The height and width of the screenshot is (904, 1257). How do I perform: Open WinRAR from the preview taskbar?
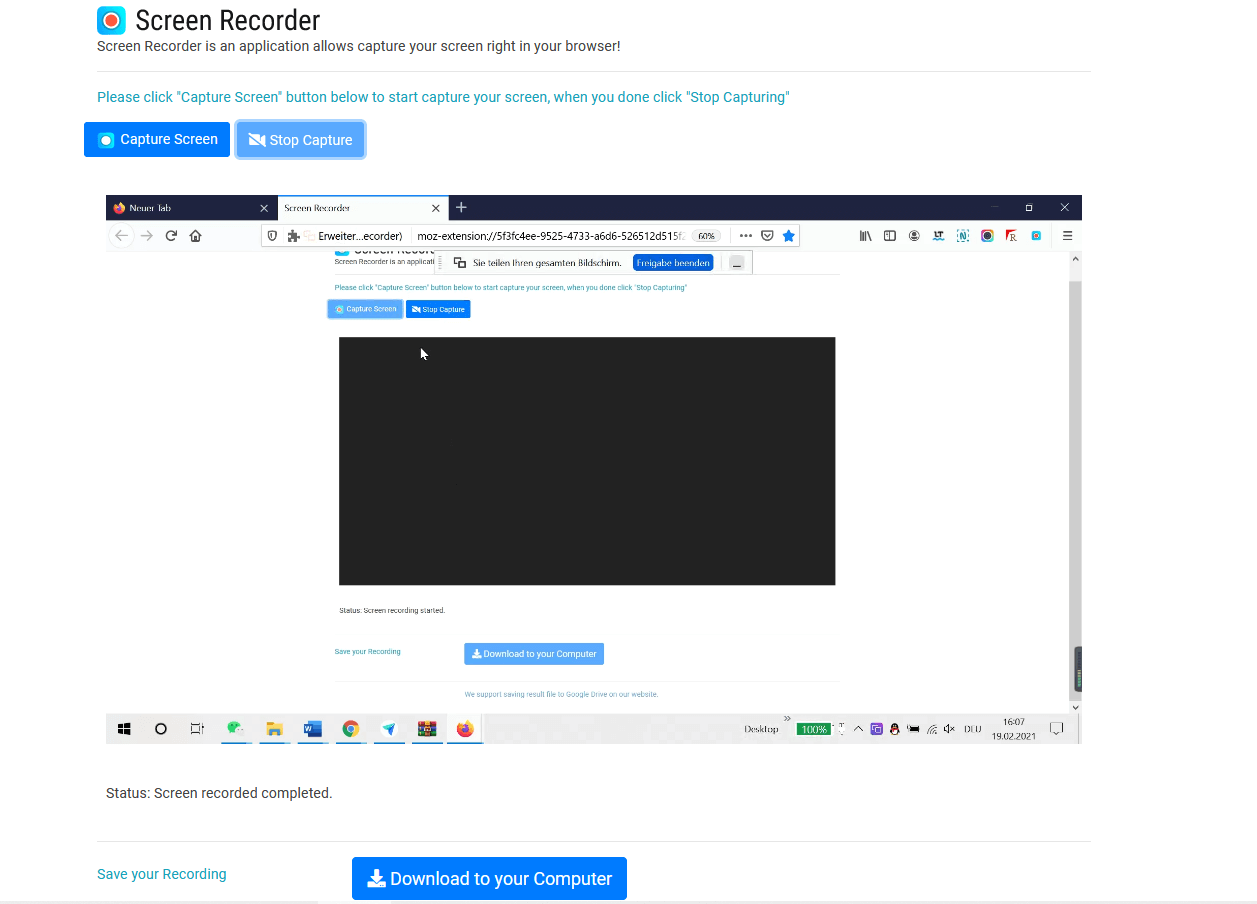[x=427, y=729]
